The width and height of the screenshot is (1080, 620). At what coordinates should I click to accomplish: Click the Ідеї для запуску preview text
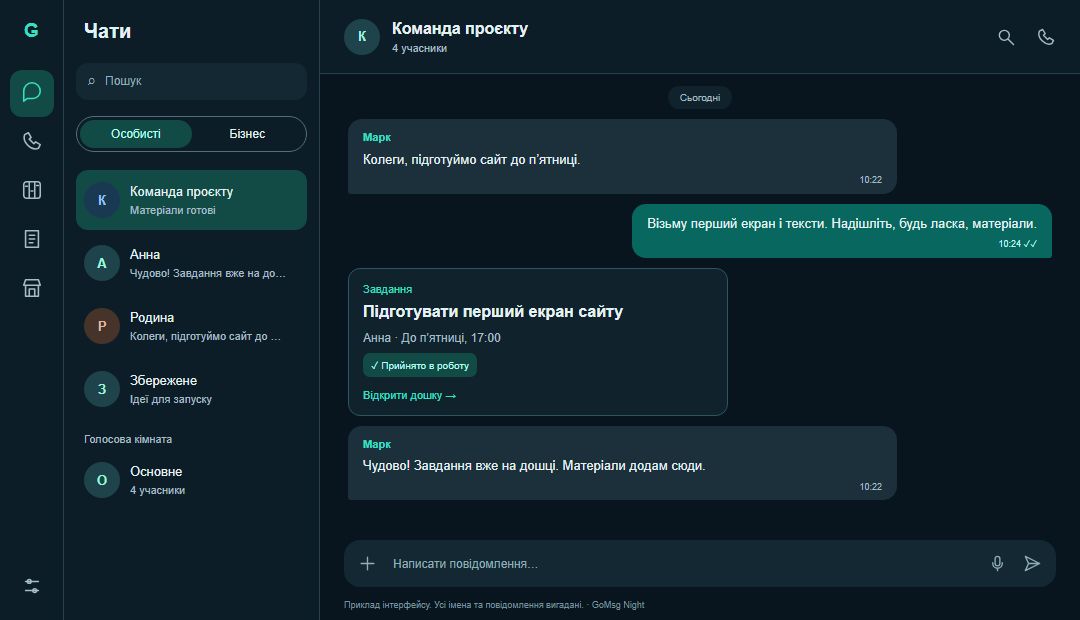click(x=171, y=400)
